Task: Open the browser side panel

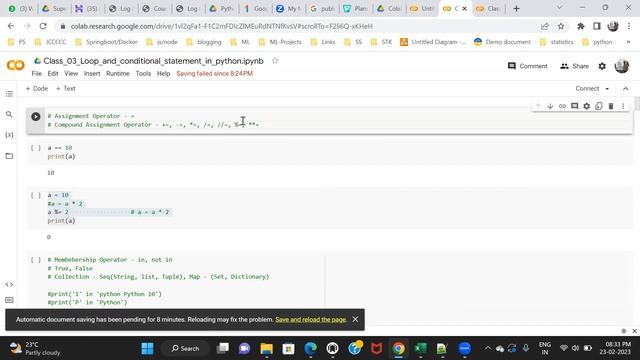Action: pyautogui.click(x=597, y=26)
